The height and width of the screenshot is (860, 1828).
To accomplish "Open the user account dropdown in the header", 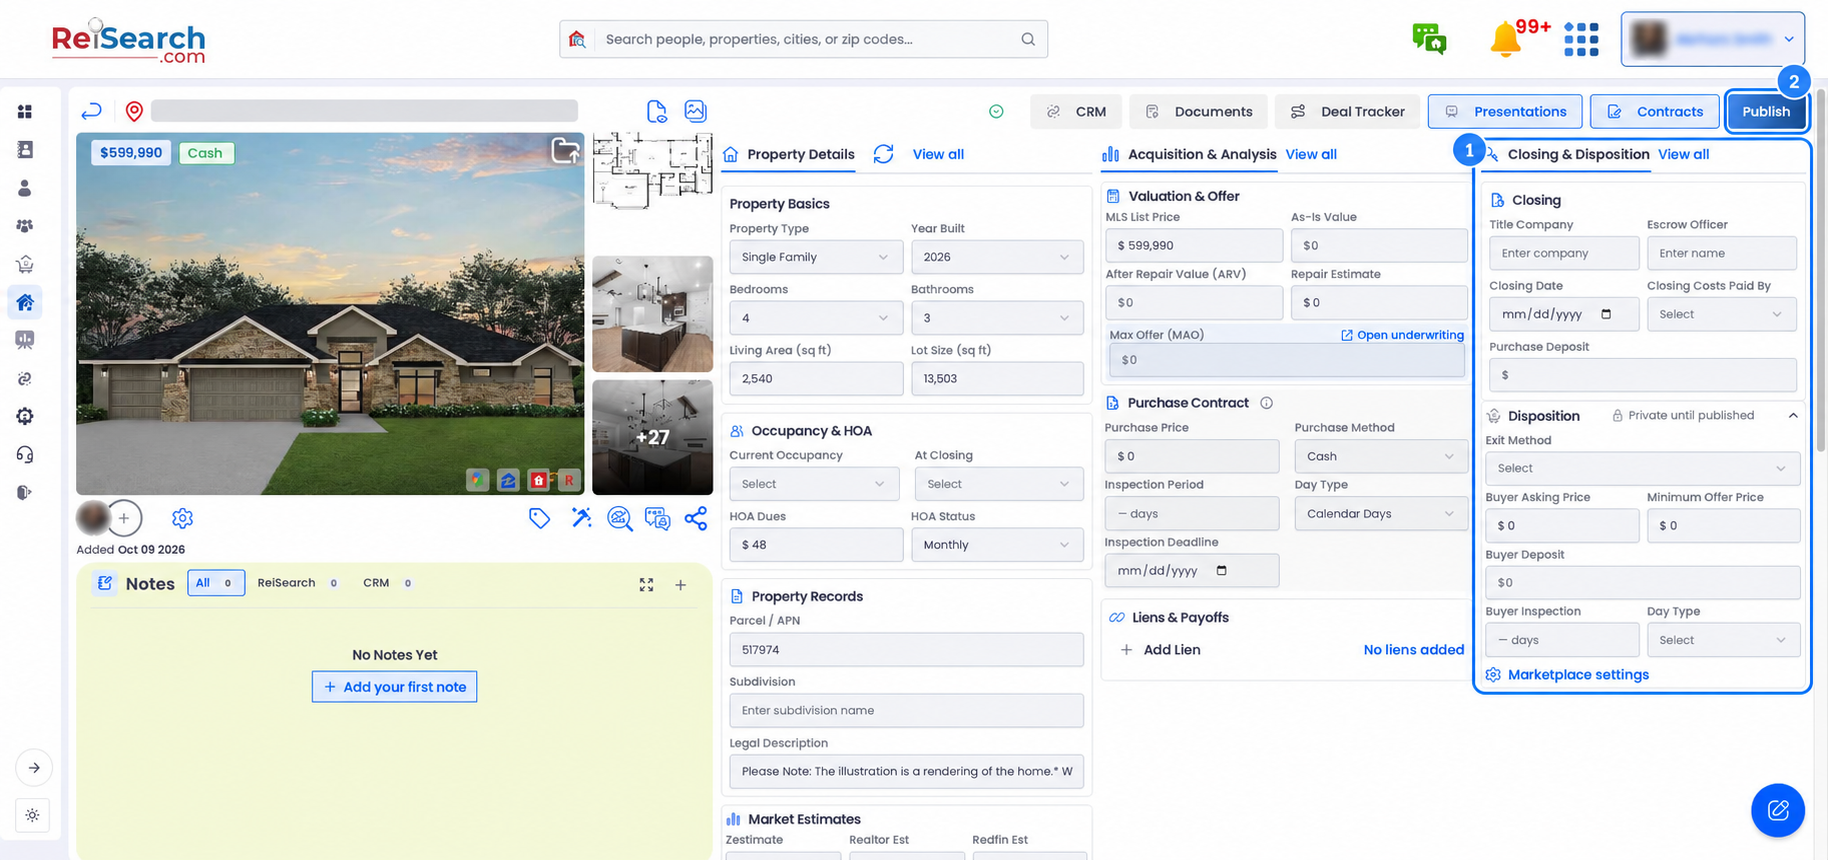I will [1712, 39].
